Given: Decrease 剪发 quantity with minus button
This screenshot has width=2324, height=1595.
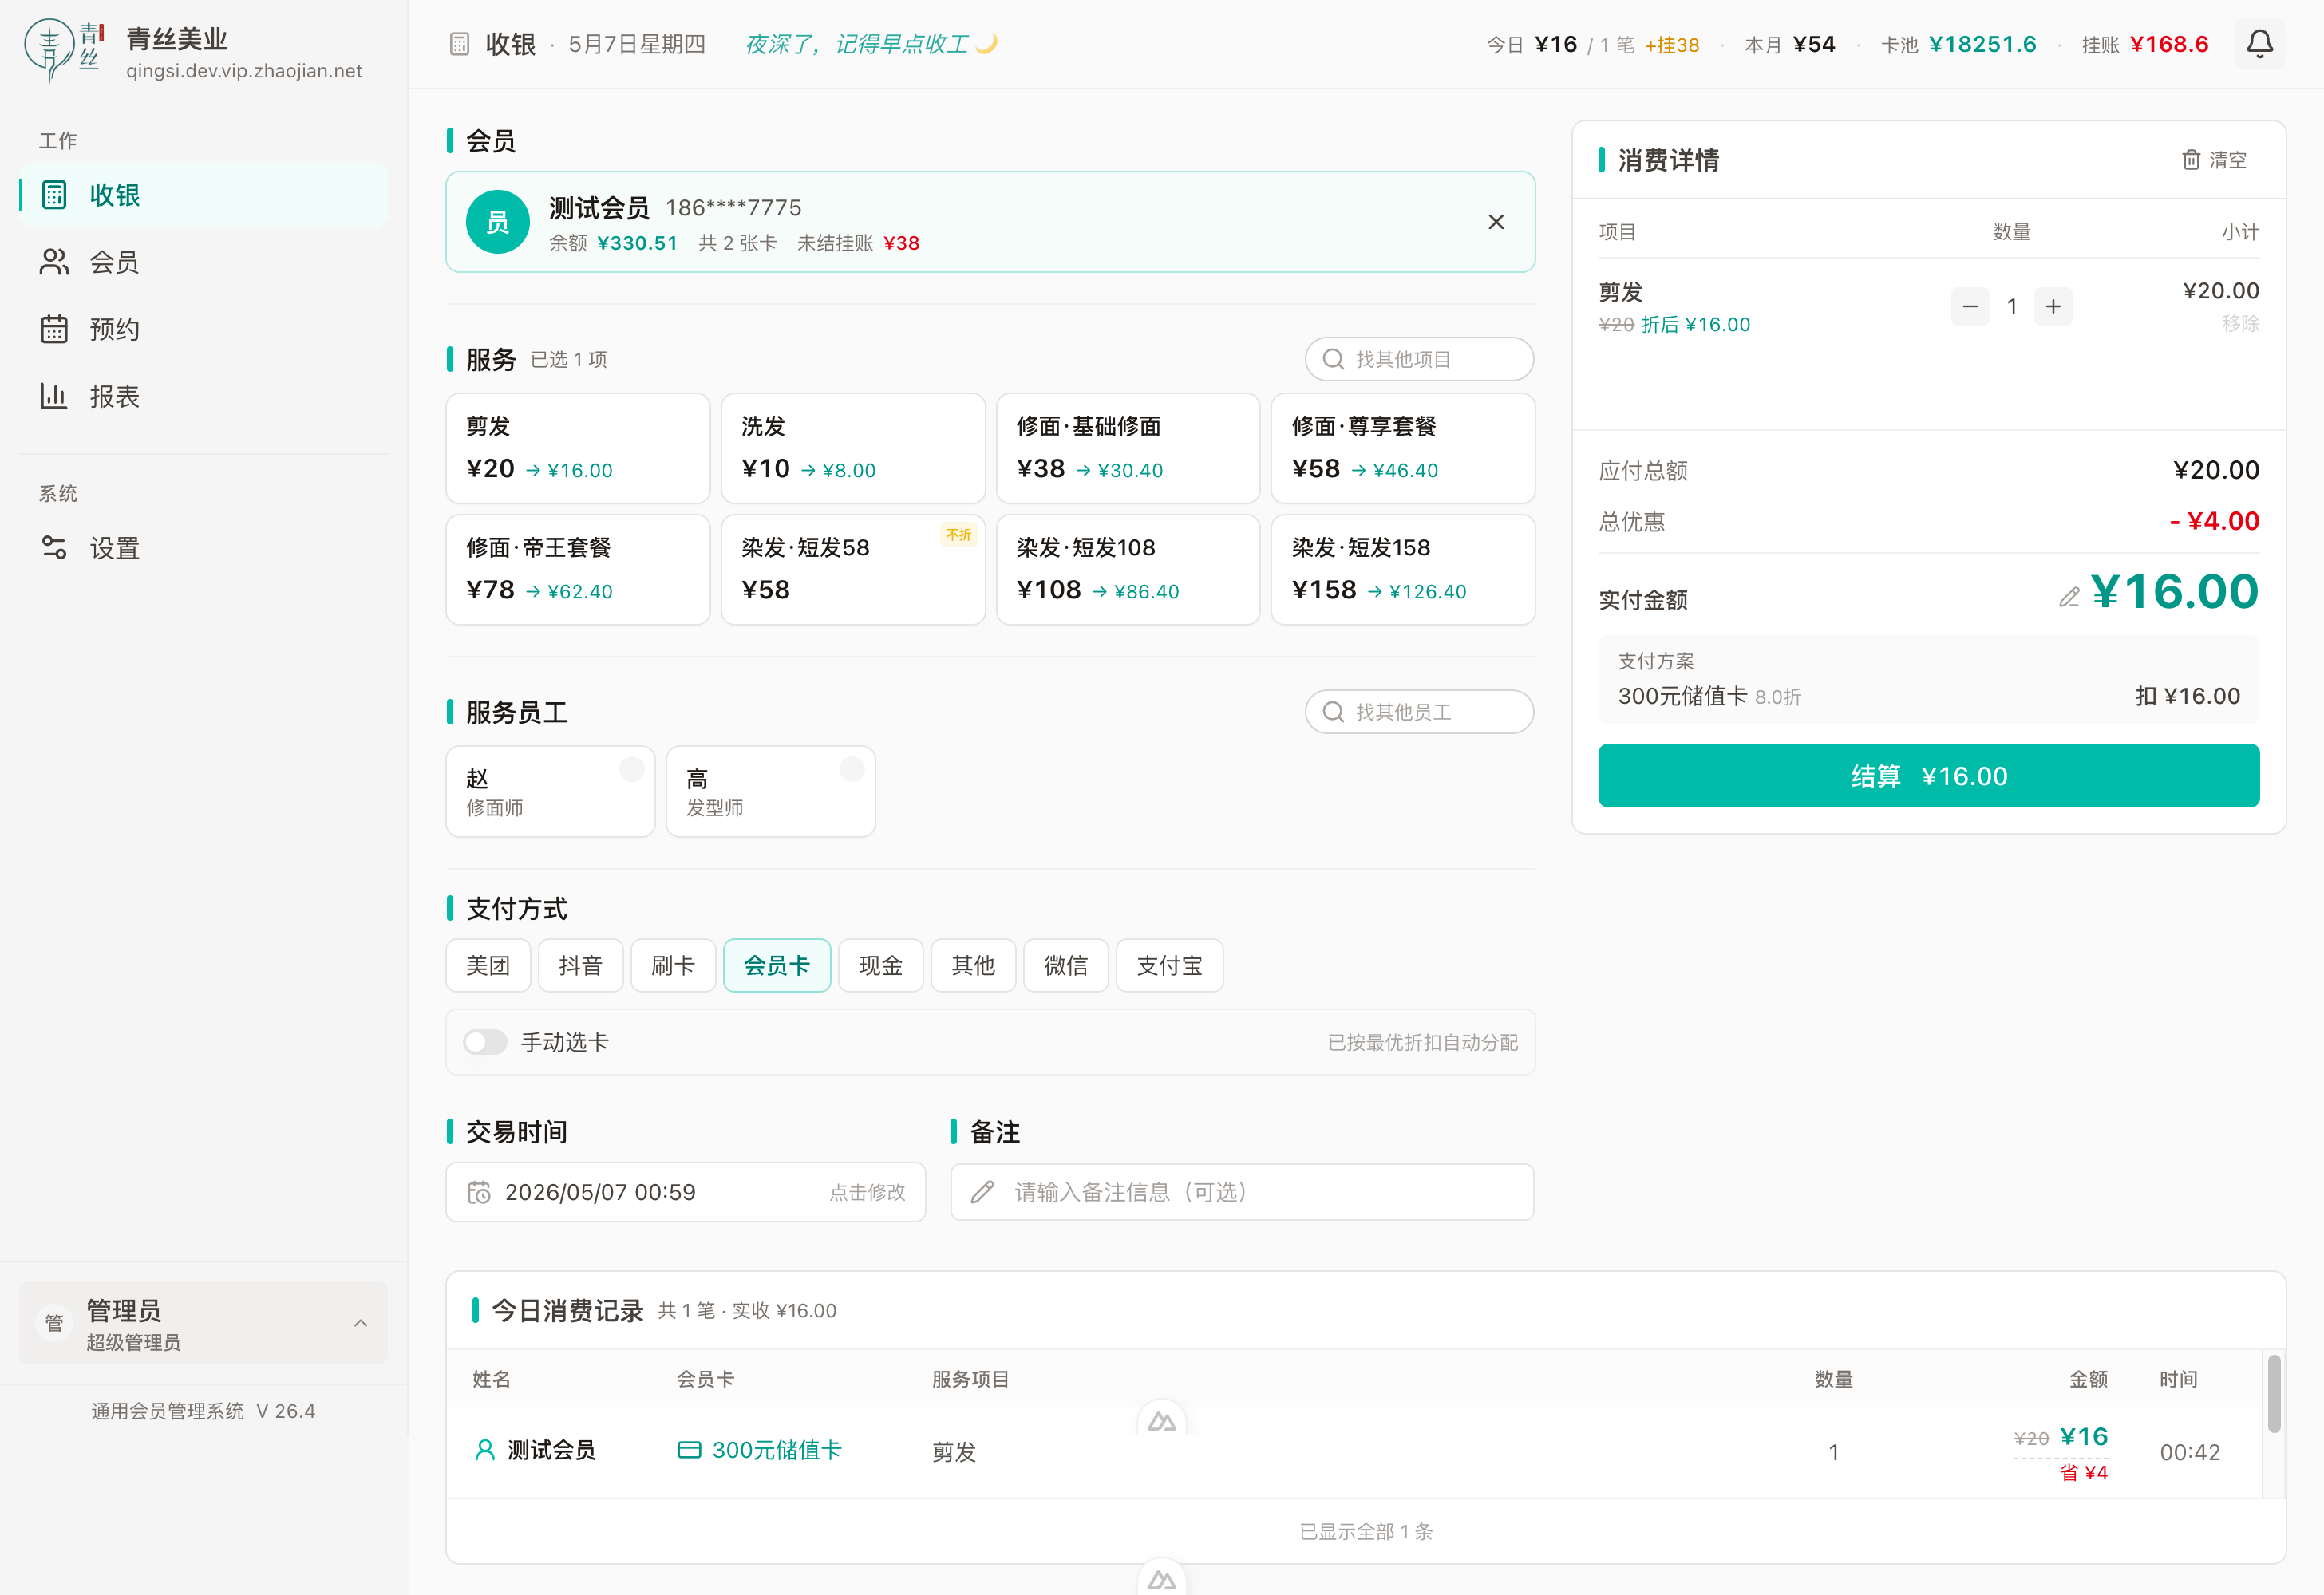Looking at the screenshot, I should point(1969,306).
